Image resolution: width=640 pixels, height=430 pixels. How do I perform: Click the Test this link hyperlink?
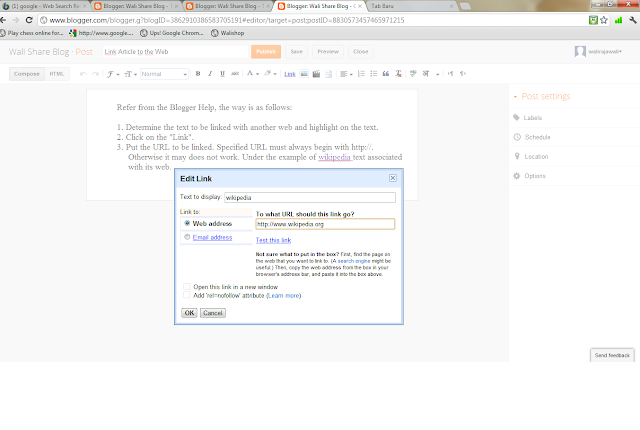tap(273, 240)
